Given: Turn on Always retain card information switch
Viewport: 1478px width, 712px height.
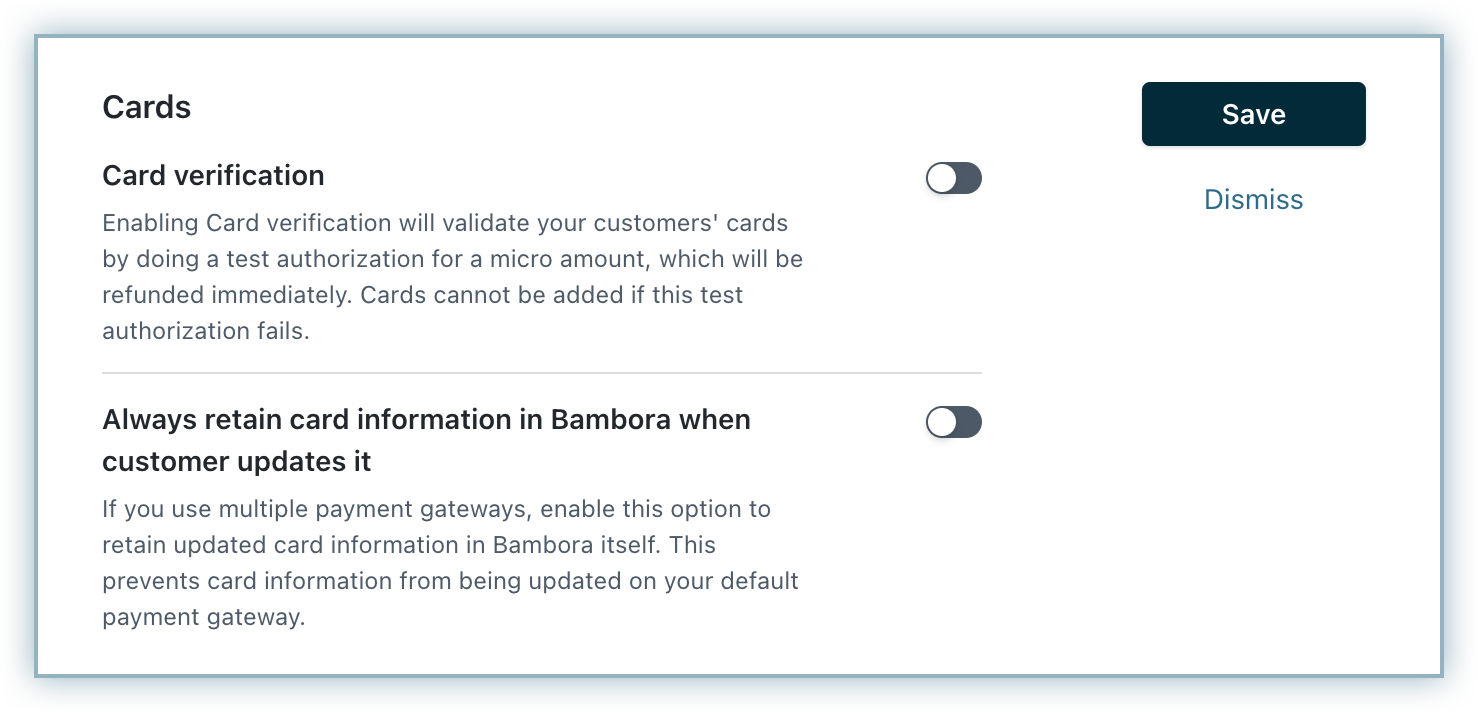Looking at the screenshot, I should point(953,423).
